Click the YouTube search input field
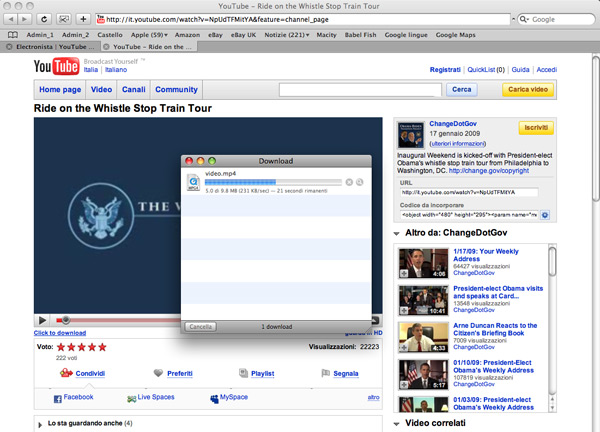 coord(360,90)
